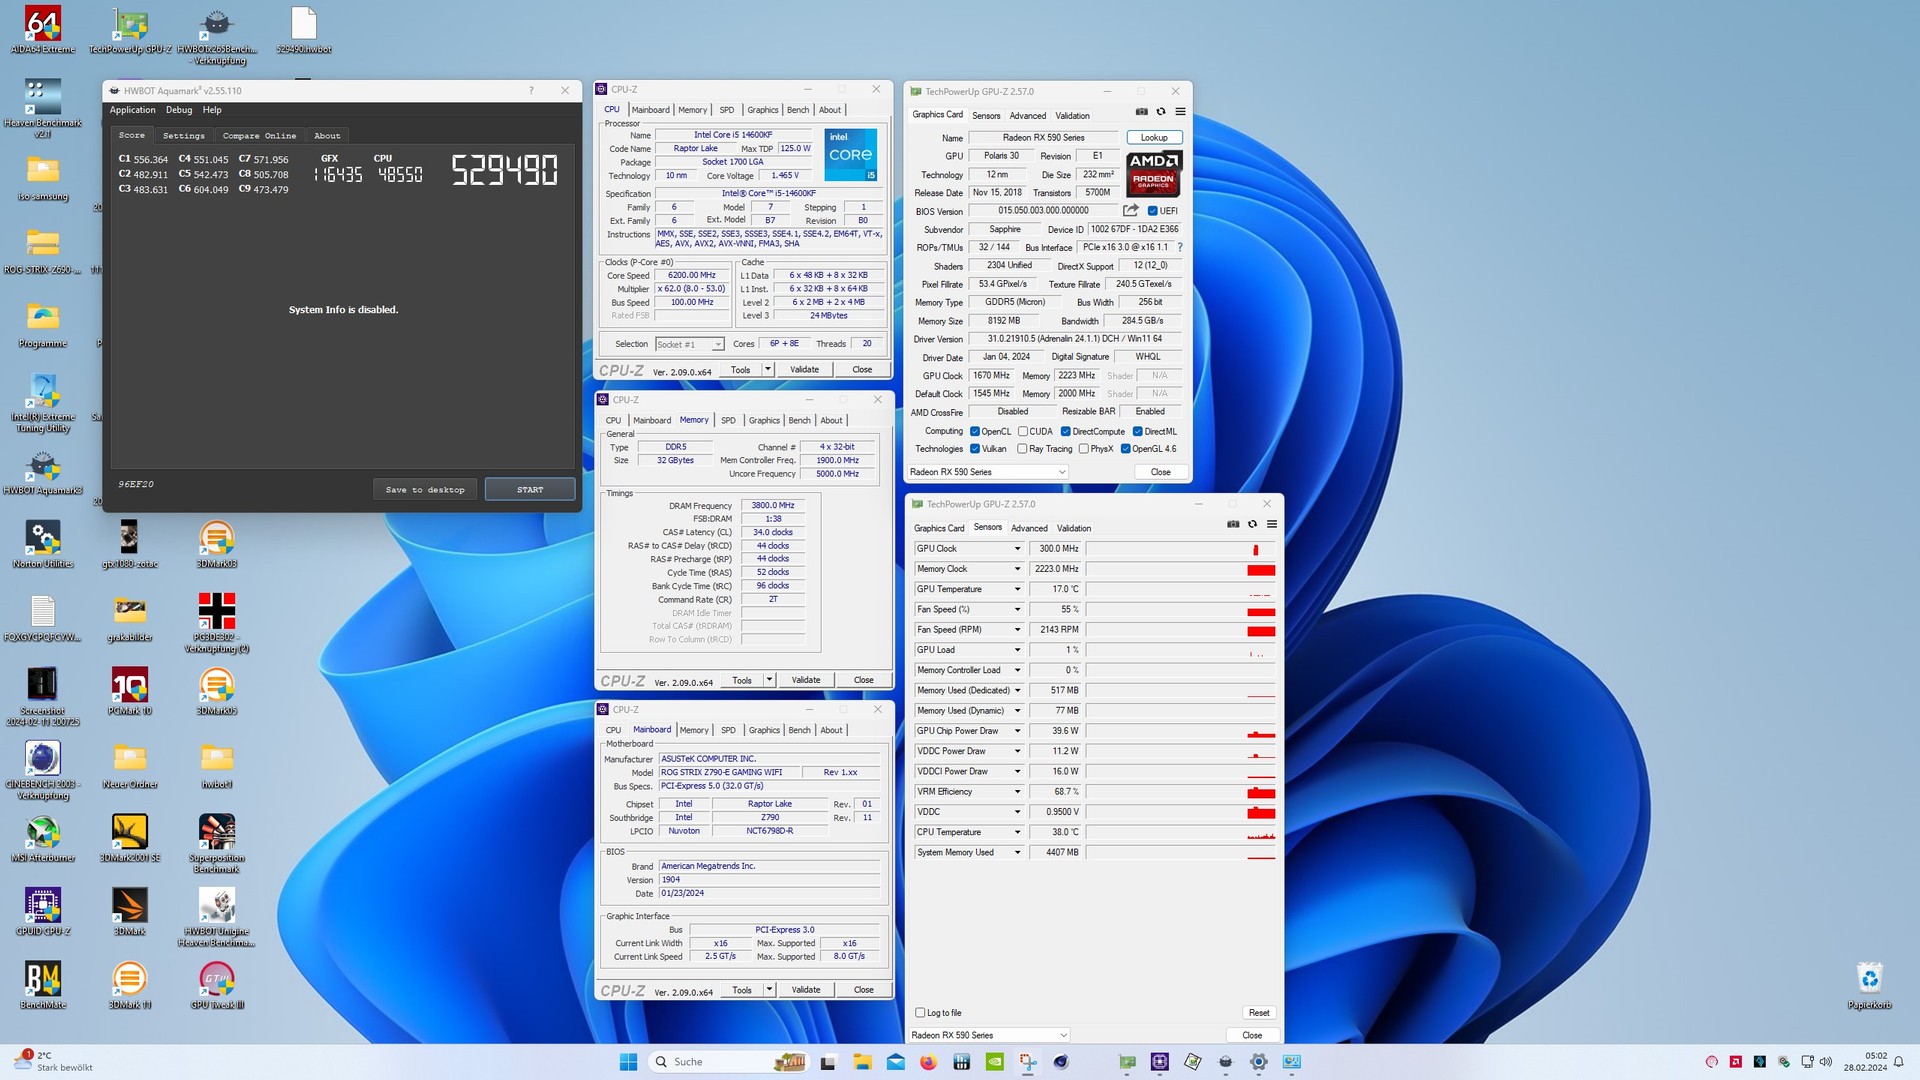Toggle UEFI checkbox in GPU-Z
Screen dimensions: 1920x1080
coord(1153,211)
